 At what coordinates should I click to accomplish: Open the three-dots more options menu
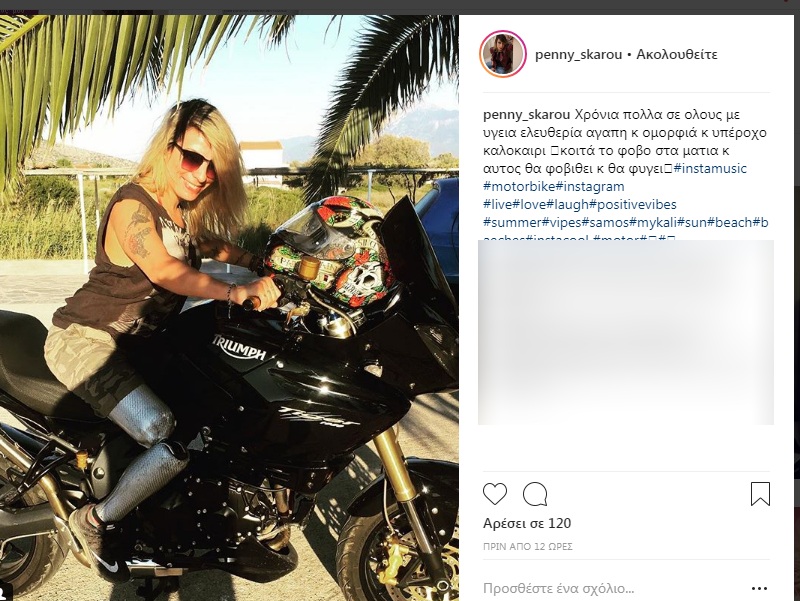click(759, 589)
